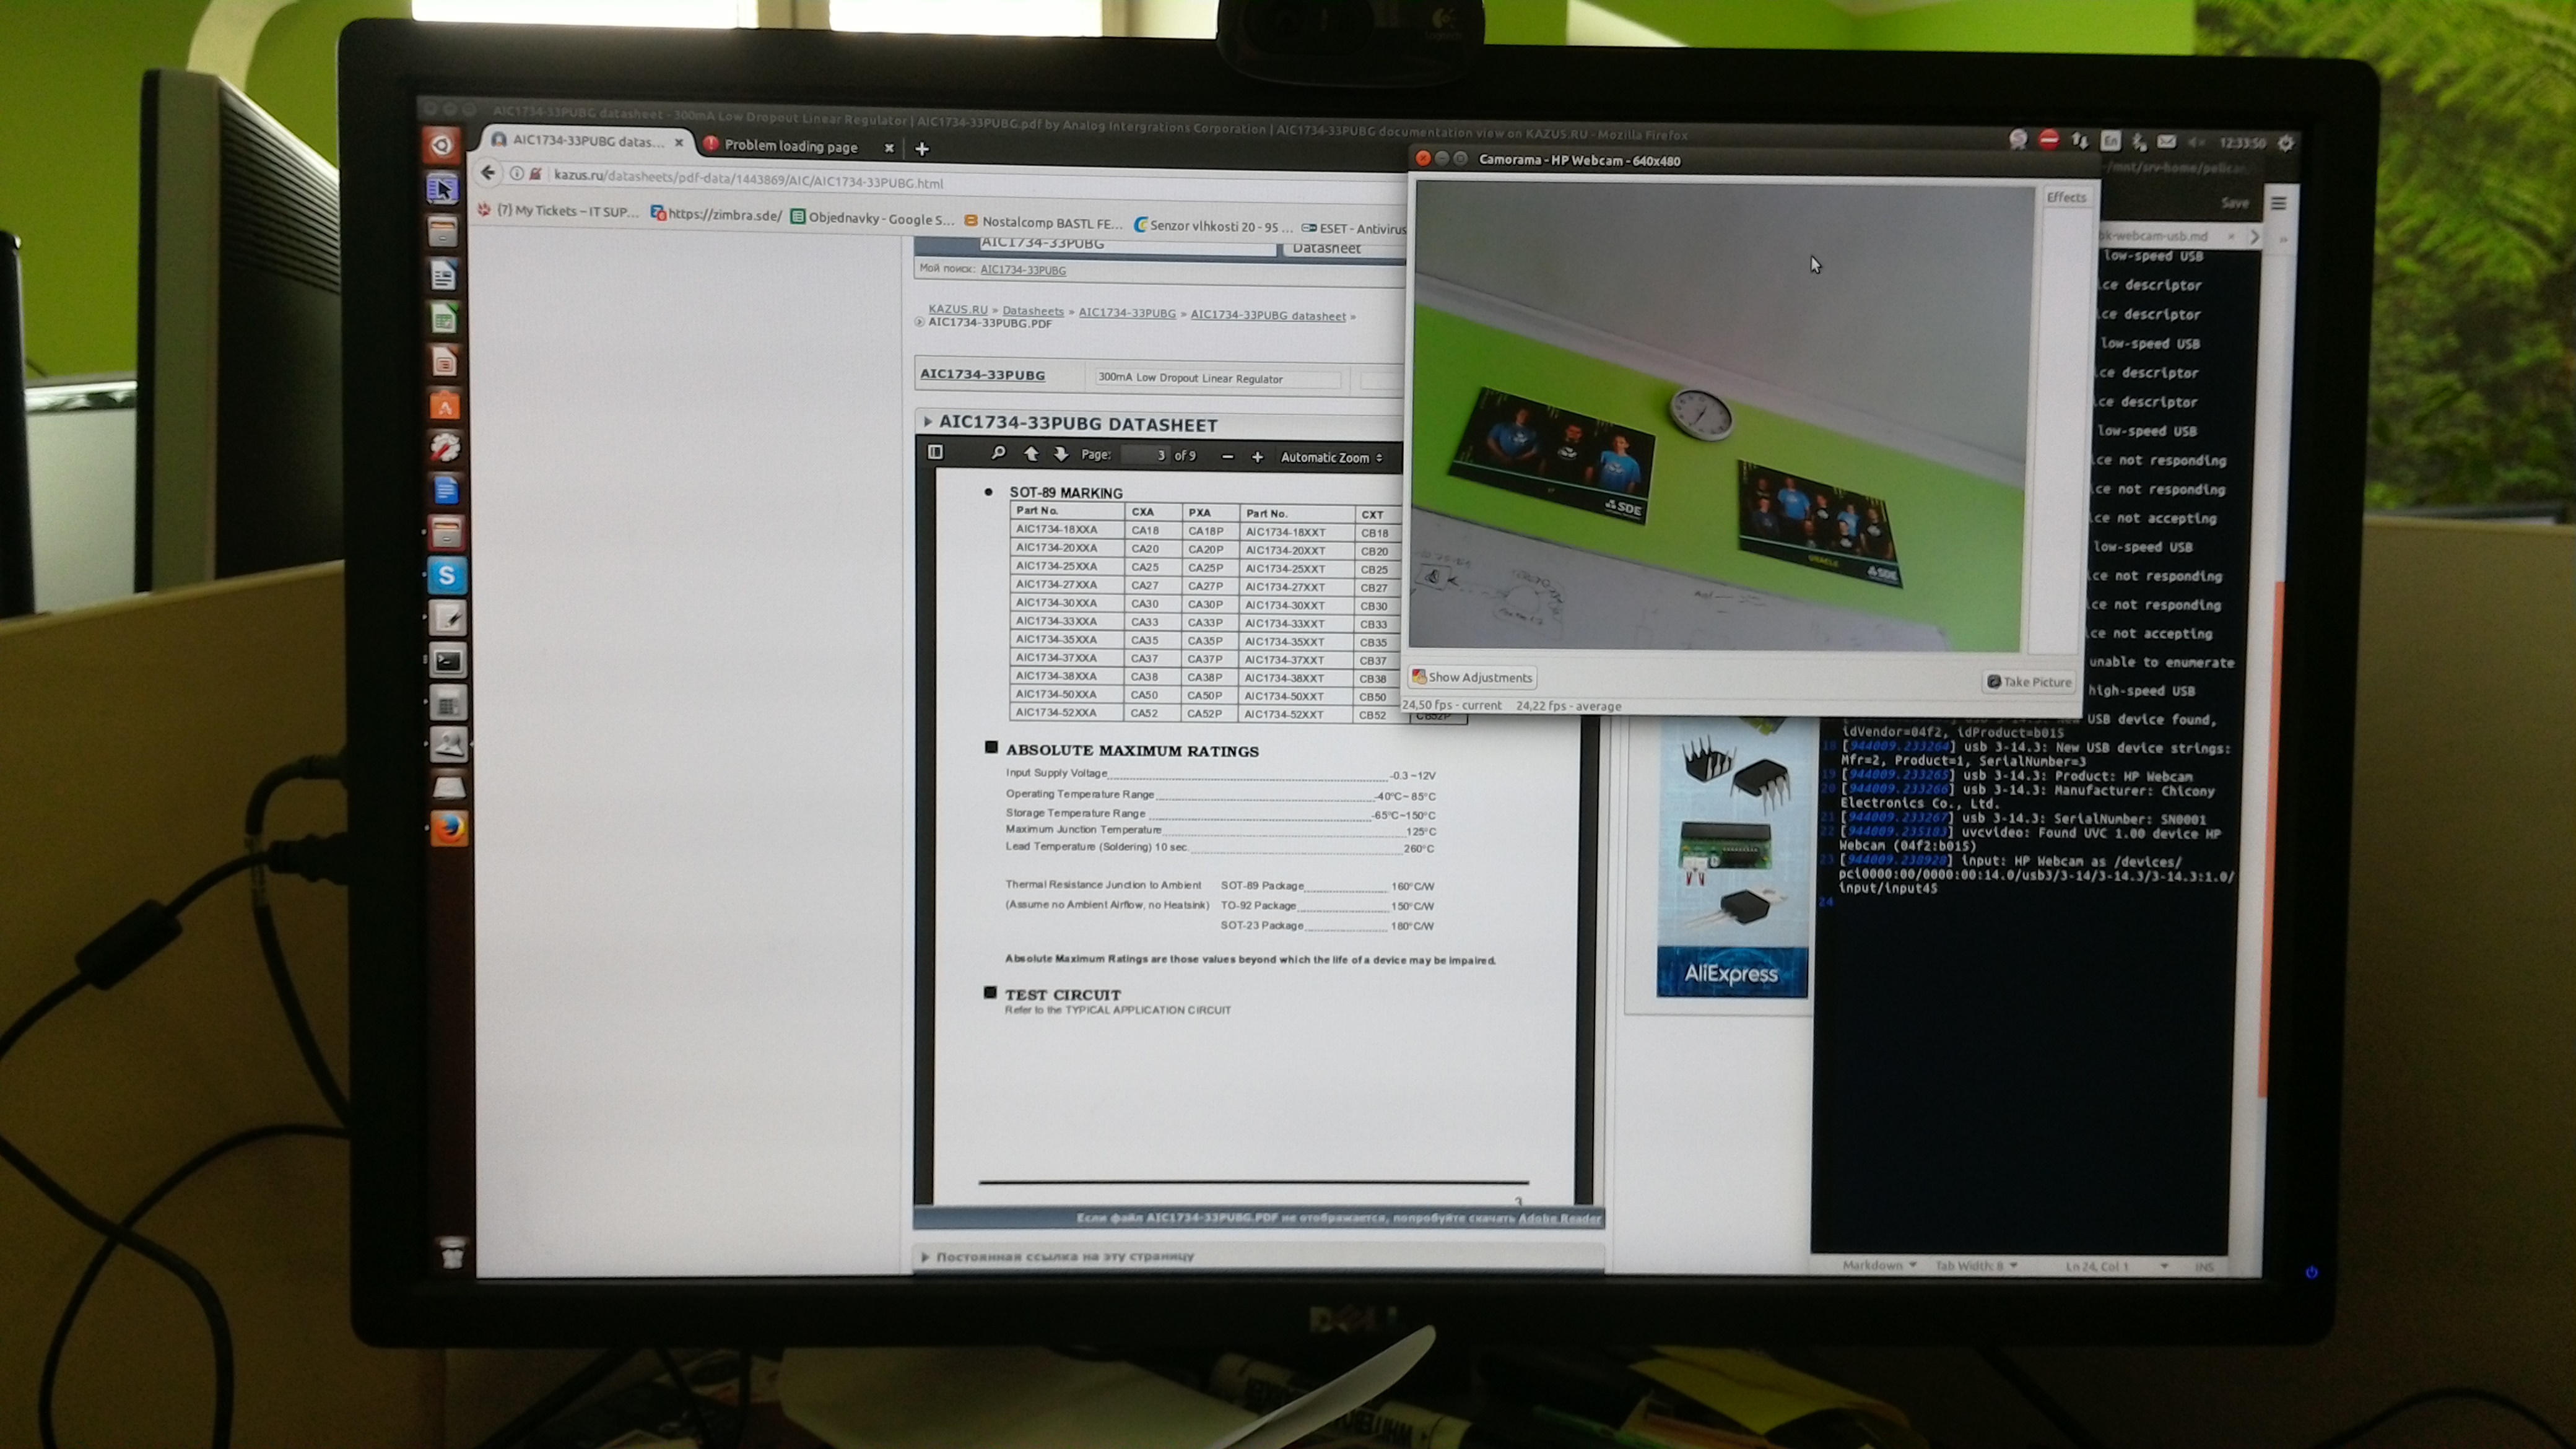Image resolution: width=2576 pixels, height=1449 pixels.
Task: Zoom in on the PDF viewer
Action: (x=1257, y=457)
